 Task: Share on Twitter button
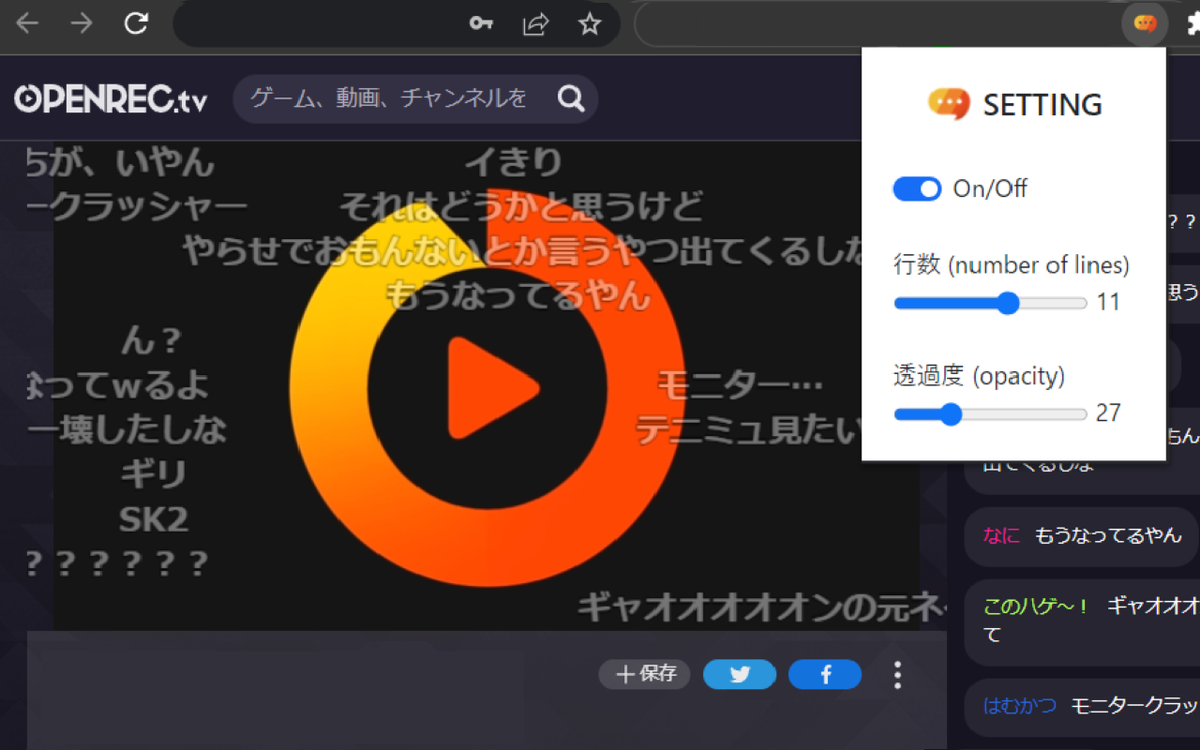[x=740, y=675]
